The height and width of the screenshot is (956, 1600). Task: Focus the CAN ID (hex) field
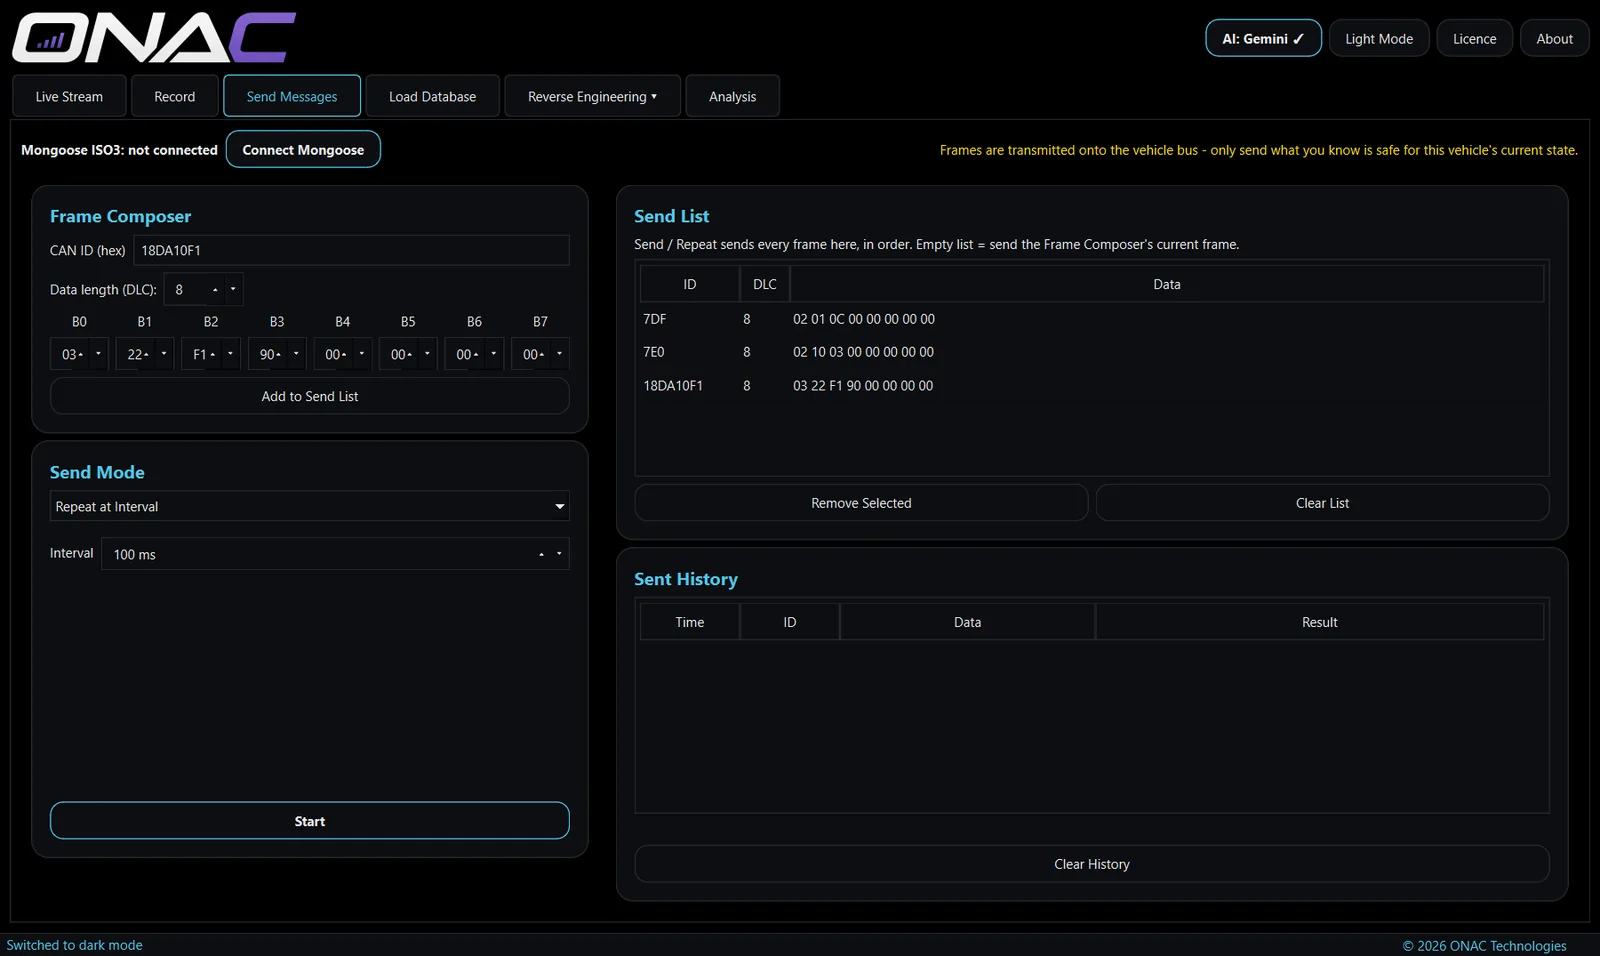(x=351, y=250)
